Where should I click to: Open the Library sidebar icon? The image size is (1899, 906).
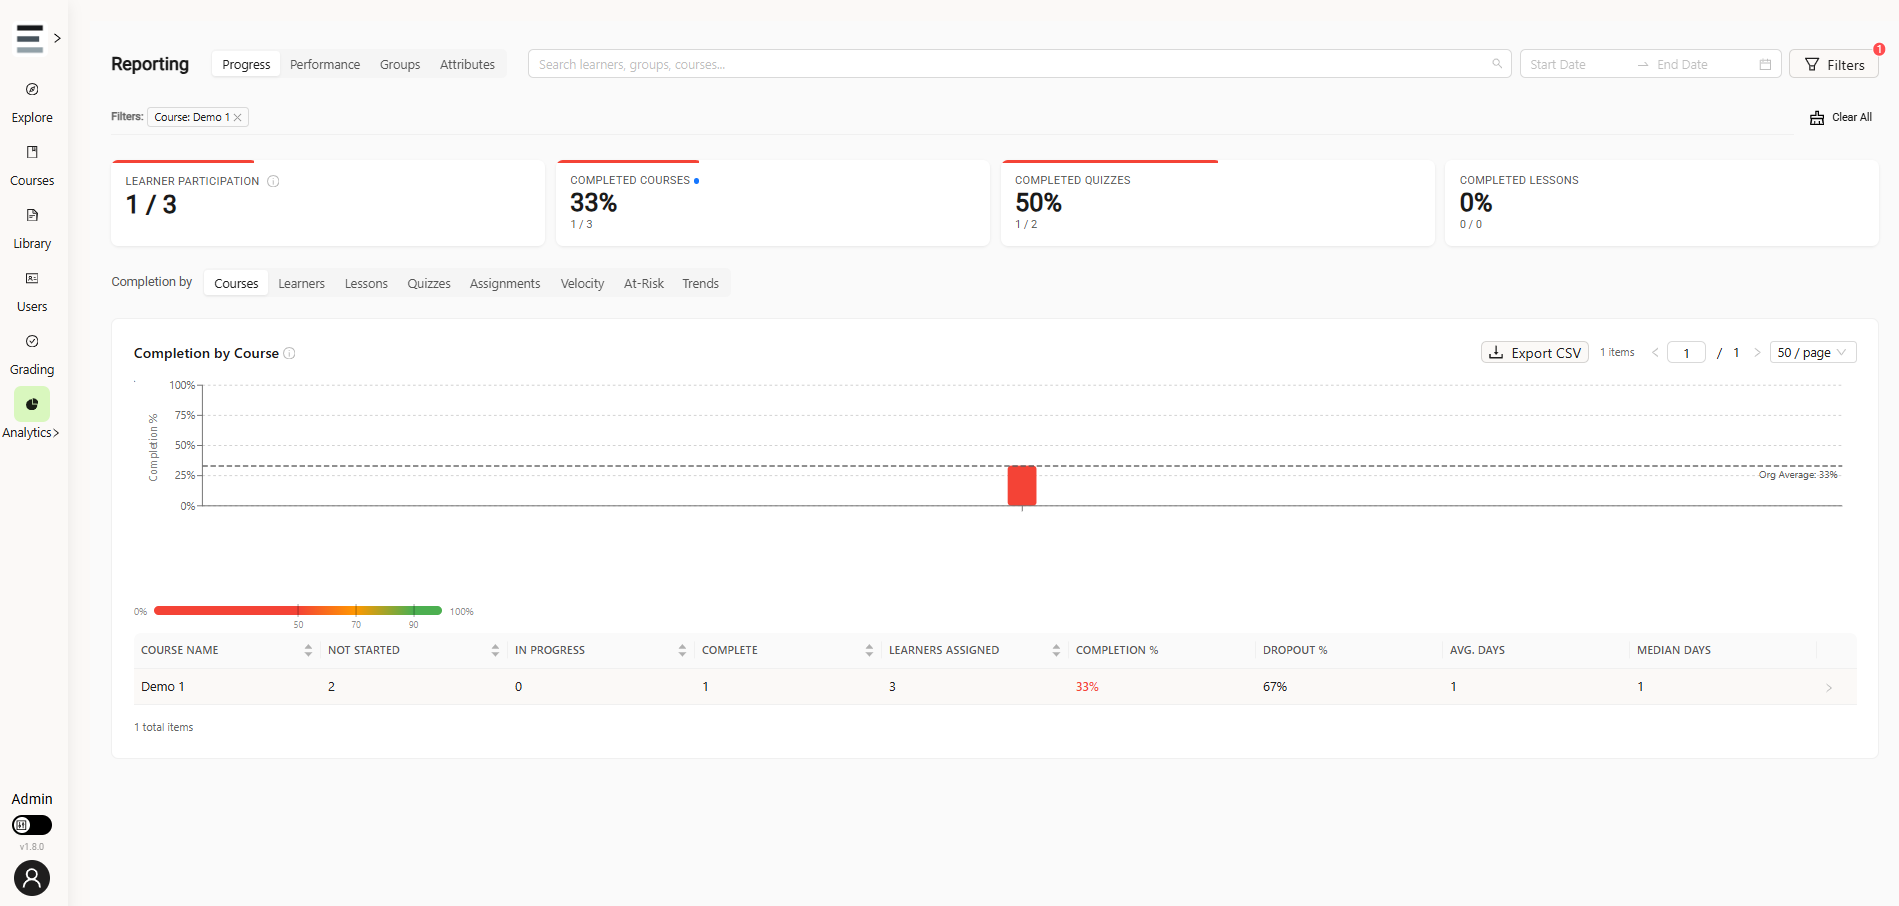[x=32, y=215]
